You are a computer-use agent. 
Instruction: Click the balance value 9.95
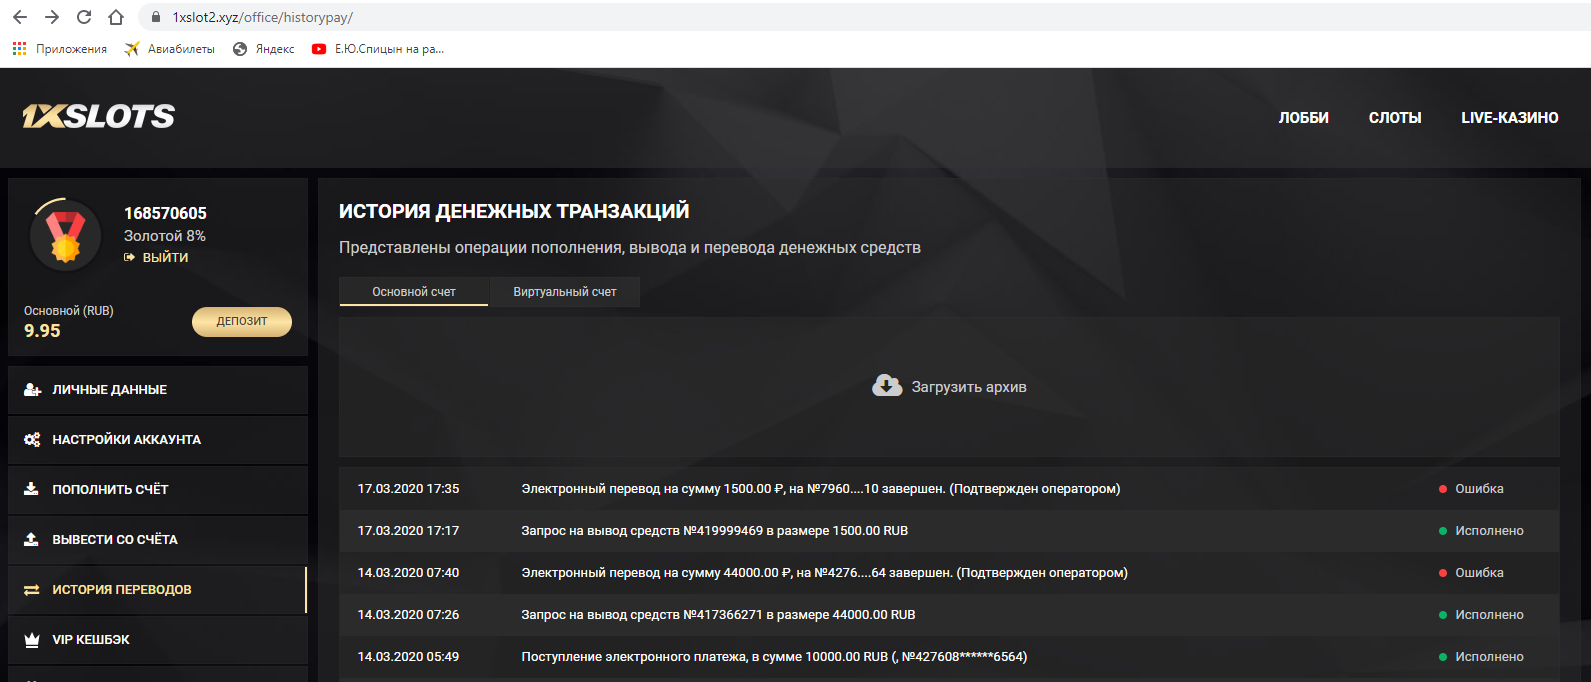pos(42,331)
